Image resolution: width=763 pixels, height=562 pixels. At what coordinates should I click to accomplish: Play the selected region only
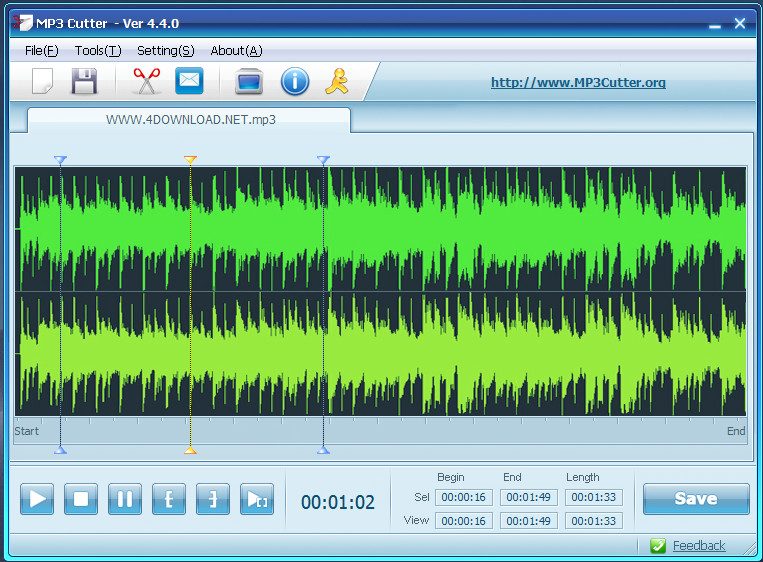pos(257,499)
